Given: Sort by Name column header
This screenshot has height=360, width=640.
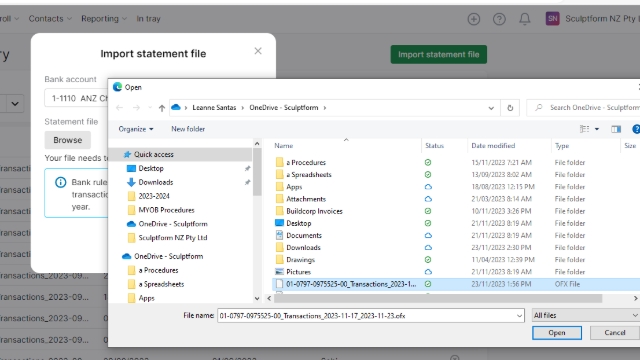Looking at the screenshot, I should click(284, 146).
